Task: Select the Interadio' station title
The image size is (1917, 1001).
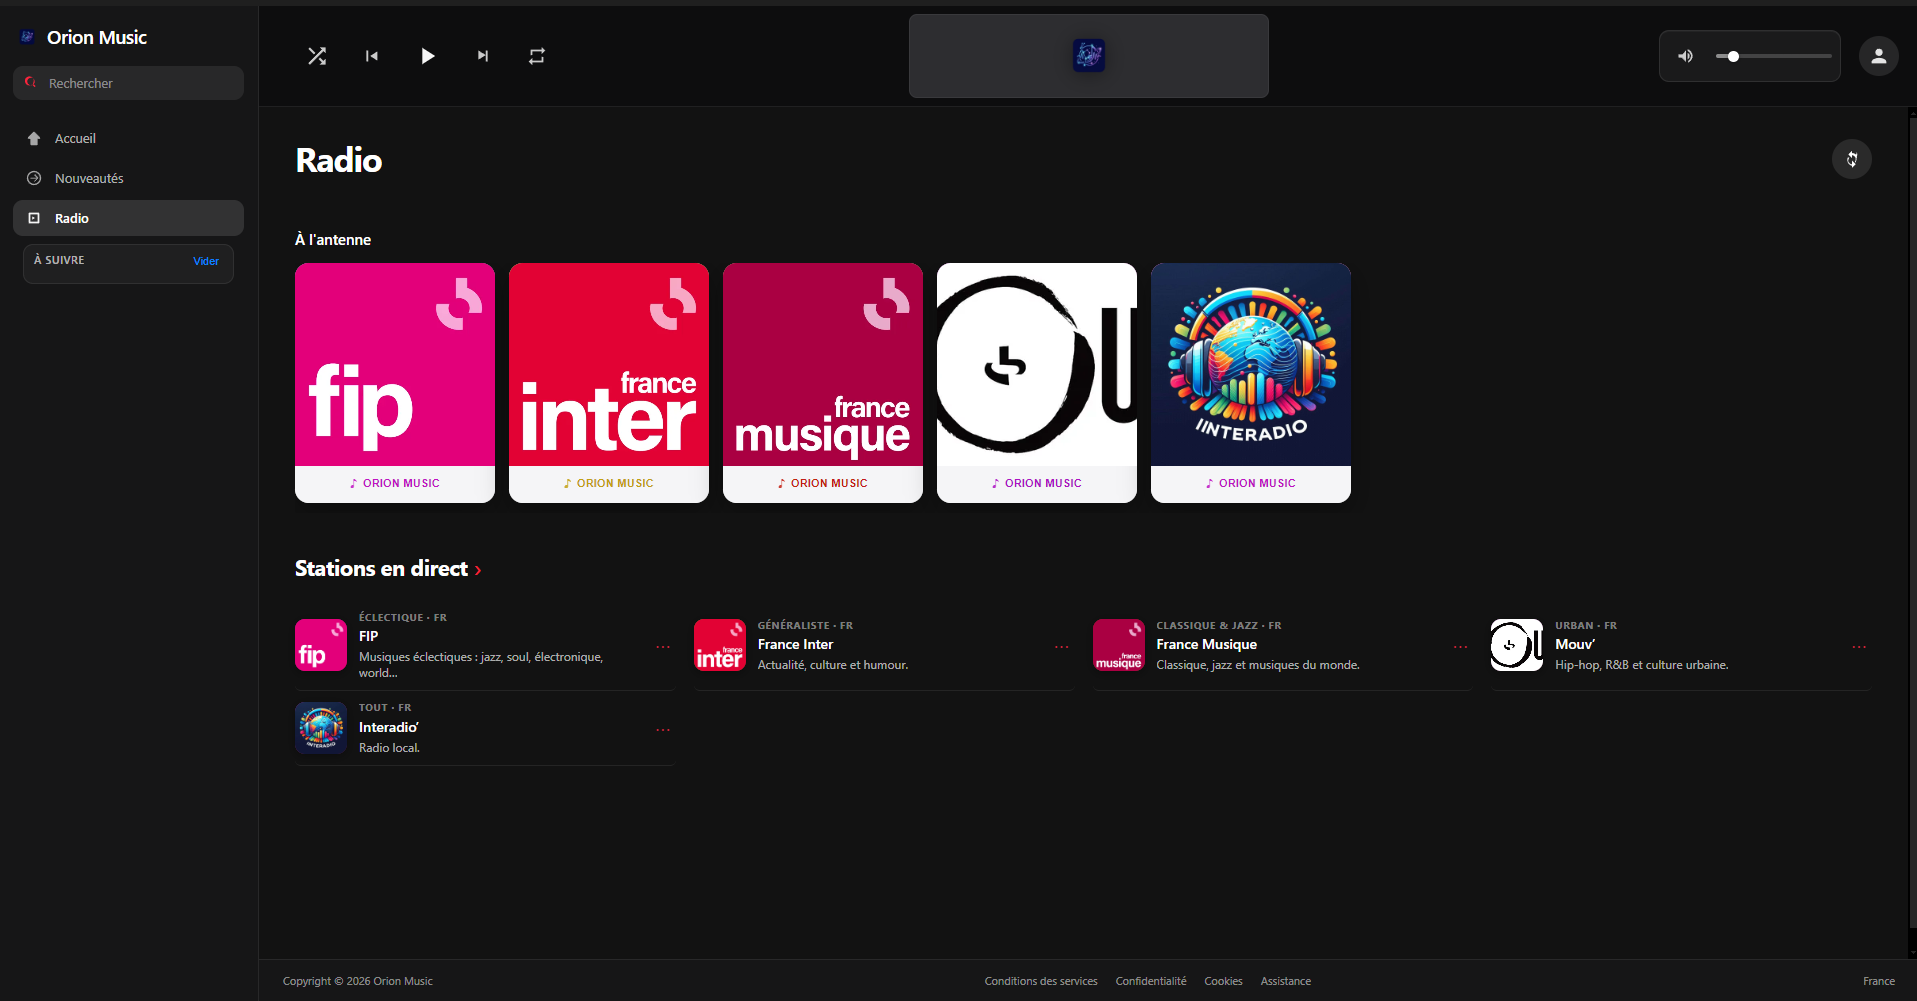Action: coord(389,728)
